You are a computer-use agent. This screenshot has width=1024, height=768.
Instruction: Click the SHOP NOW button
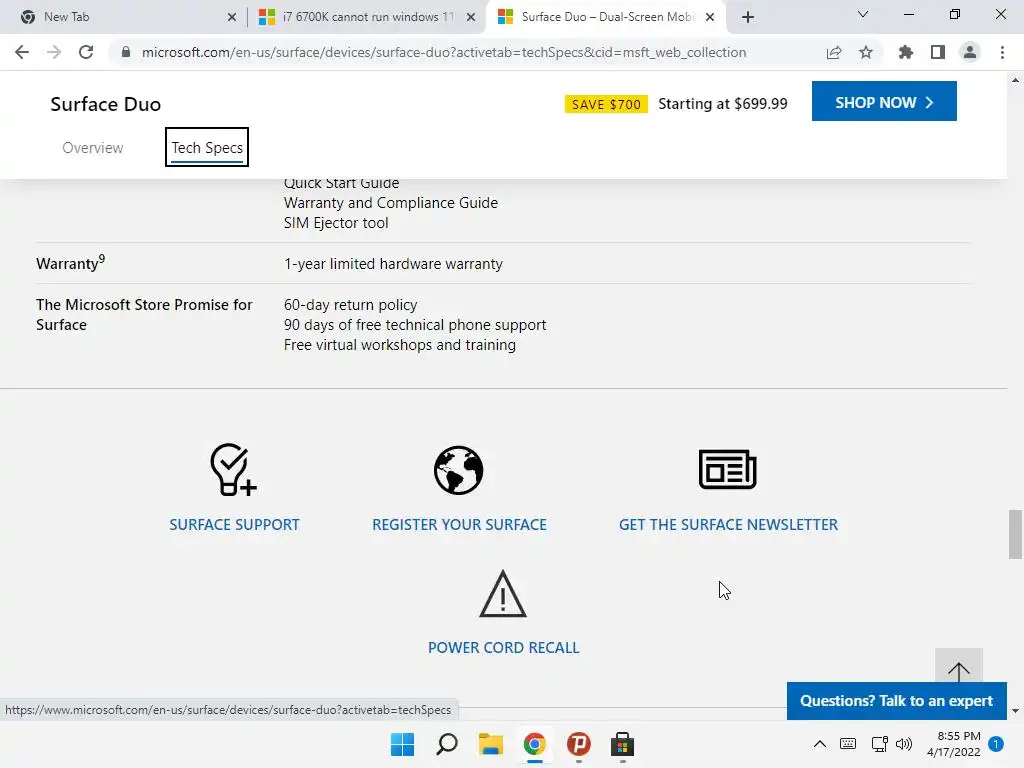[x=884, y=101]
